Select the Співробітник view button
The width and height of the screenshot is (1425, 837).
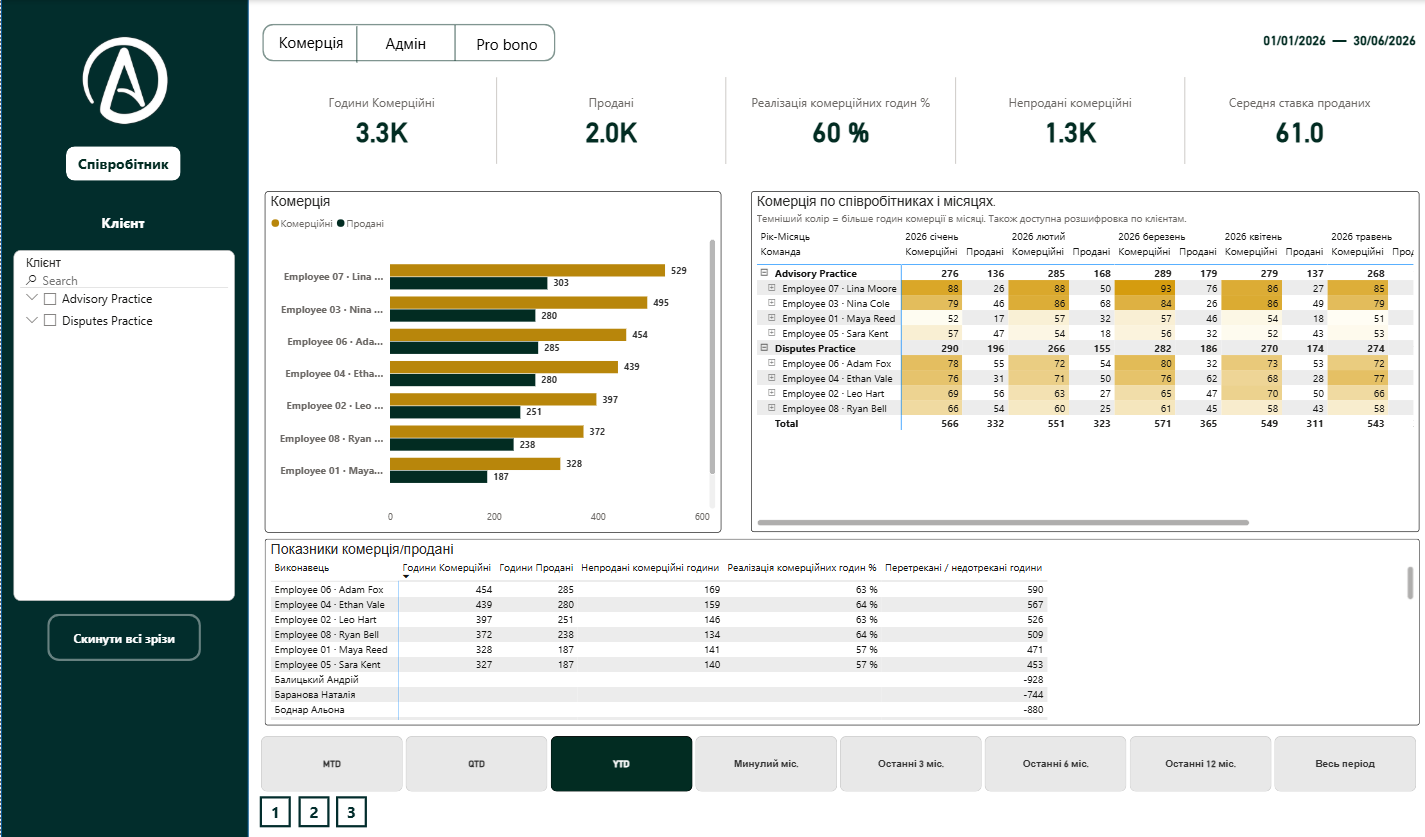tap(123, 163)
